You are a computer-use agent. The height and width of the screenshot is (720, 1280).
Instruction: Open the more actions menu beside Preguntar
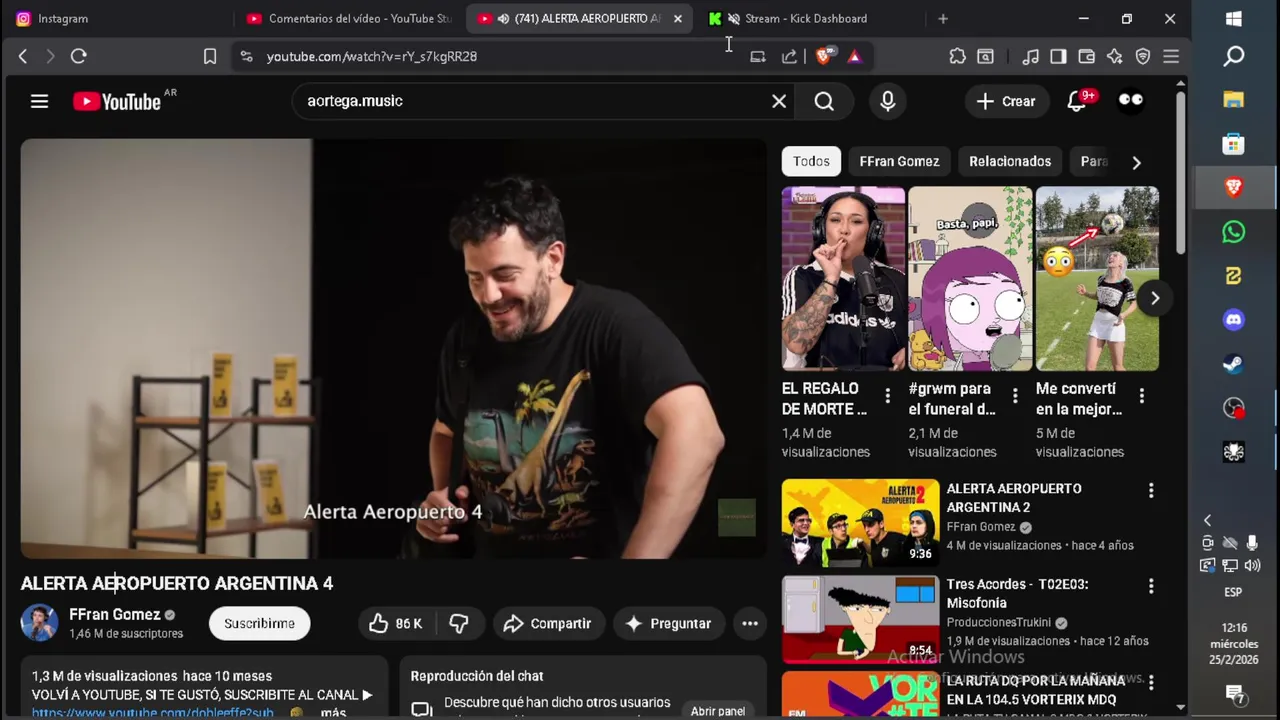click(x=750, y=623)
